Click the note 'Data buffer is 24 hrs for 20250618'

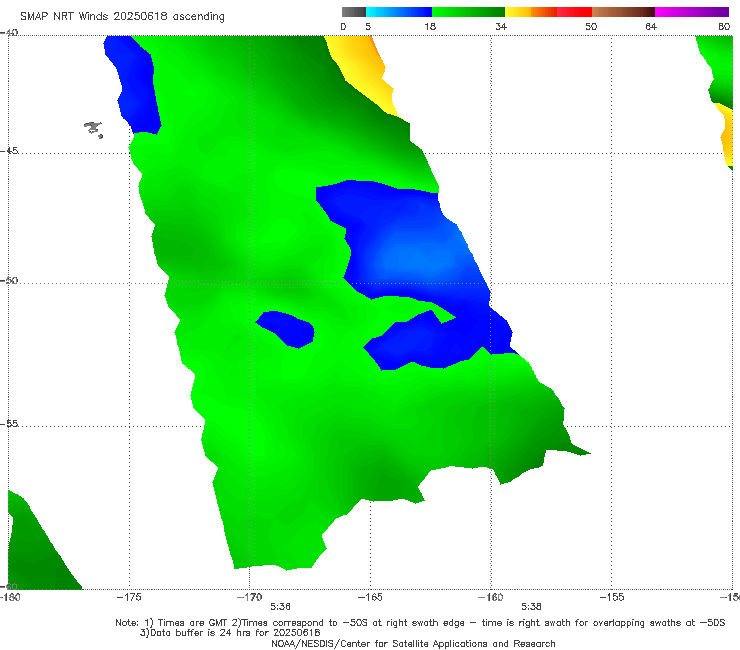coord(230,633)
